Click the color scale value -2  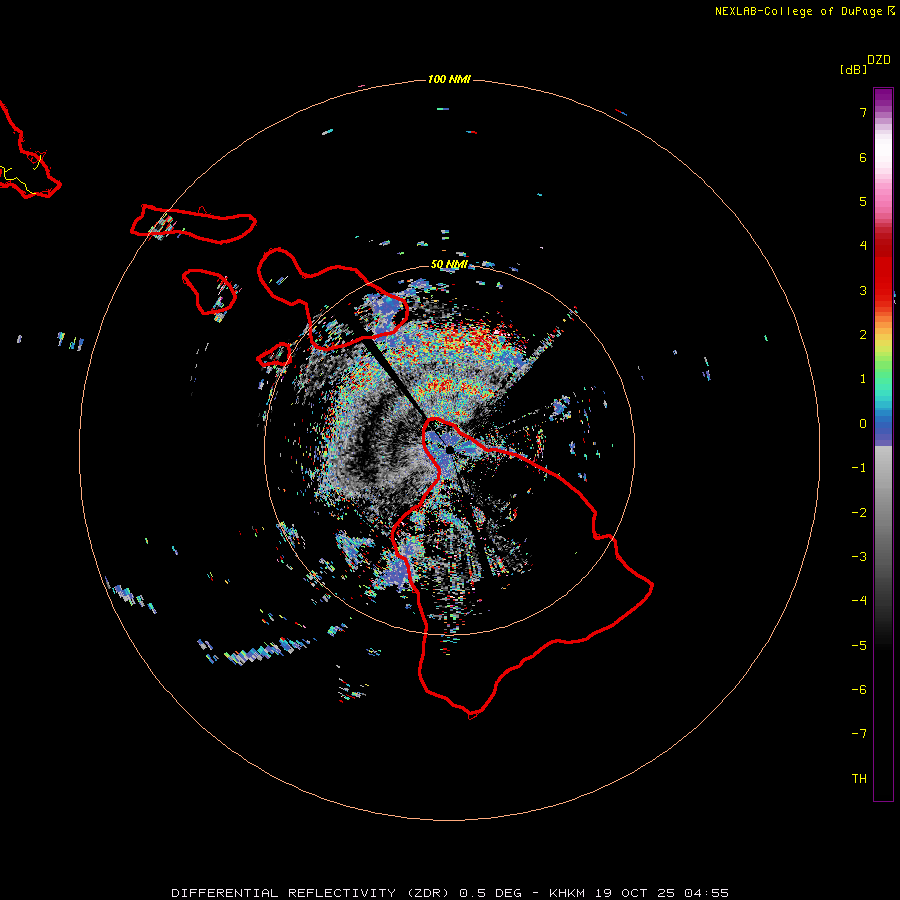(859, 513)
